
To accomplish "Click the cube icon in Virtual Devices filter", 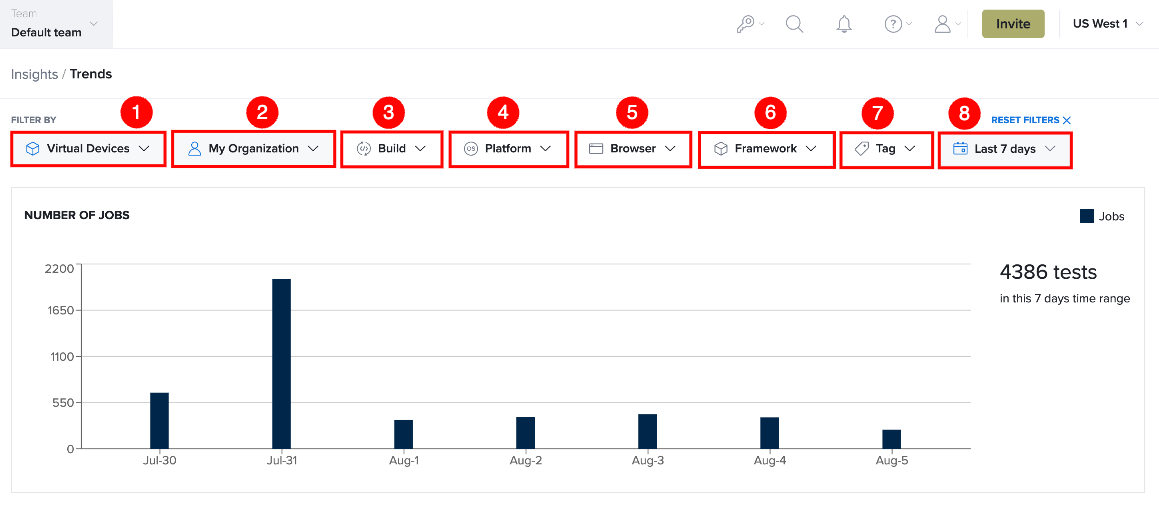I will tap(33, 148).
